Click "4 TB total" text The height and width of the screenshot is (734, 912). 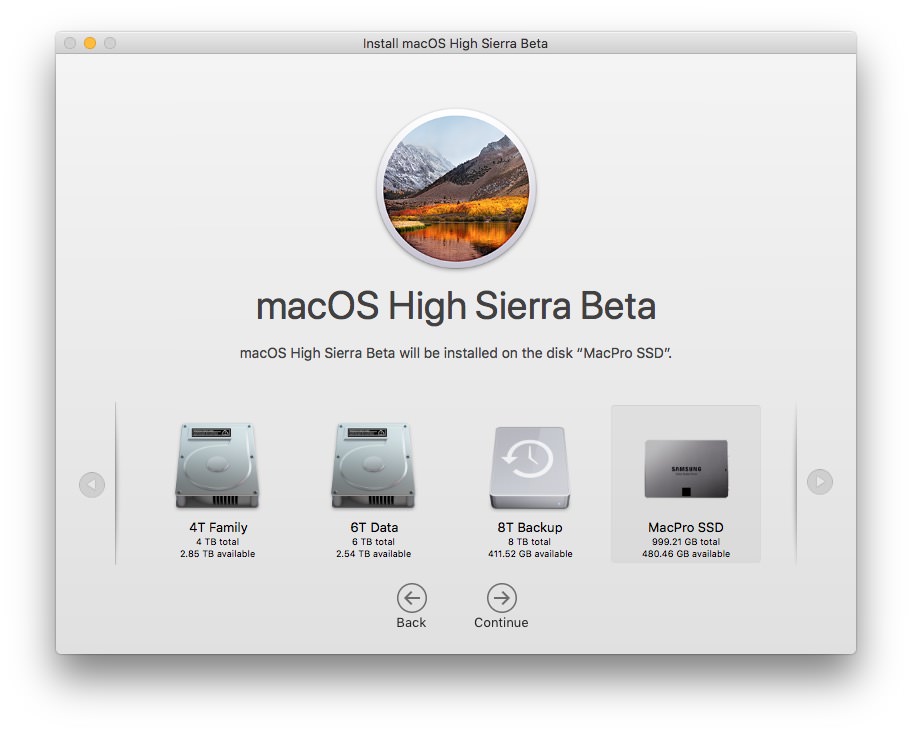pos(218,541)
